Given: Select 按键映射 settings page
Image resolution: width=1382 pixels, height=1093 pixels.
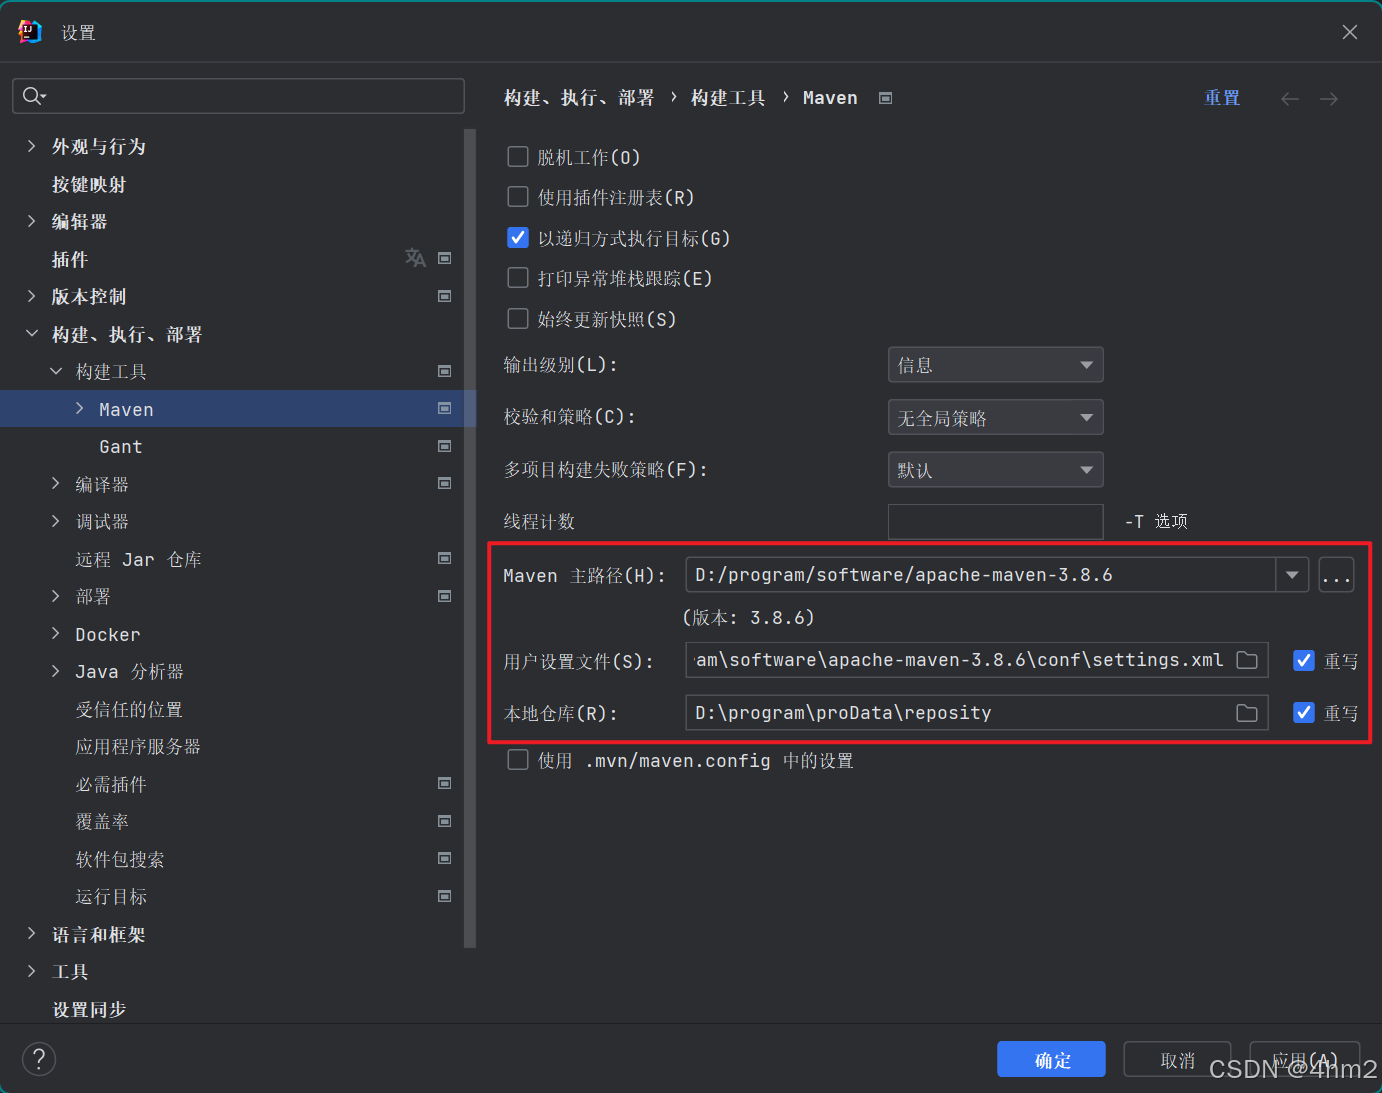Looking at the screenshot, I should (x=89, y=184).
